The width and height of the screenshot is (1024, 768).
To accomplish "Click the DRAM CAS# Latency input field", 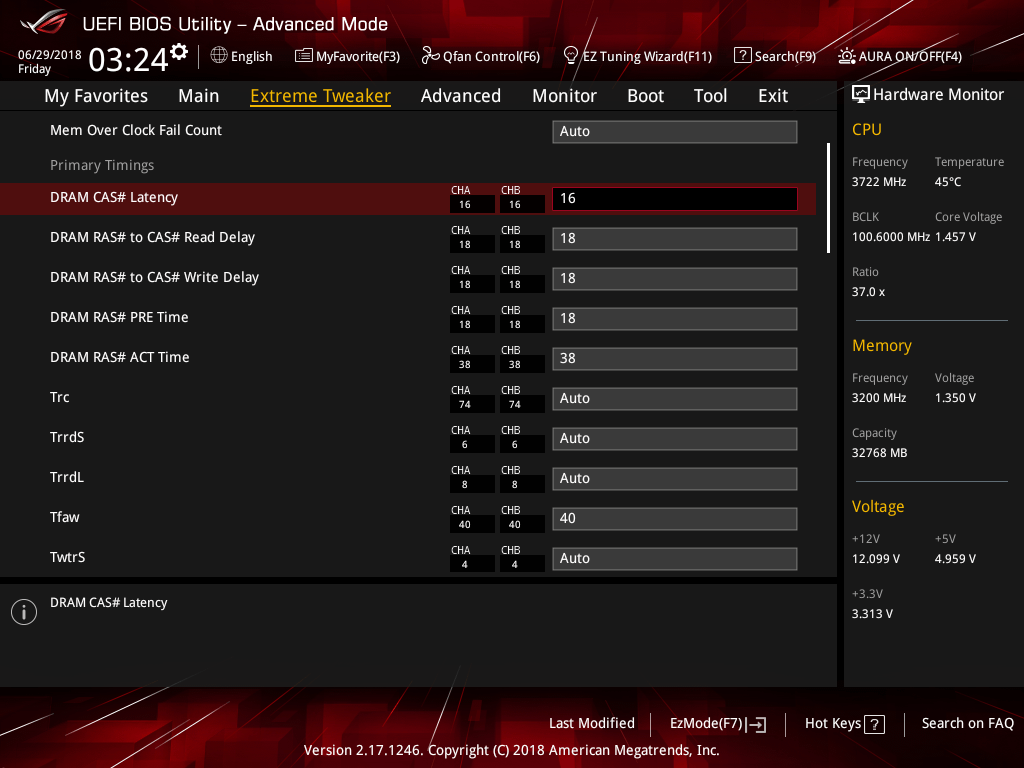I will (x=675, y=199).
